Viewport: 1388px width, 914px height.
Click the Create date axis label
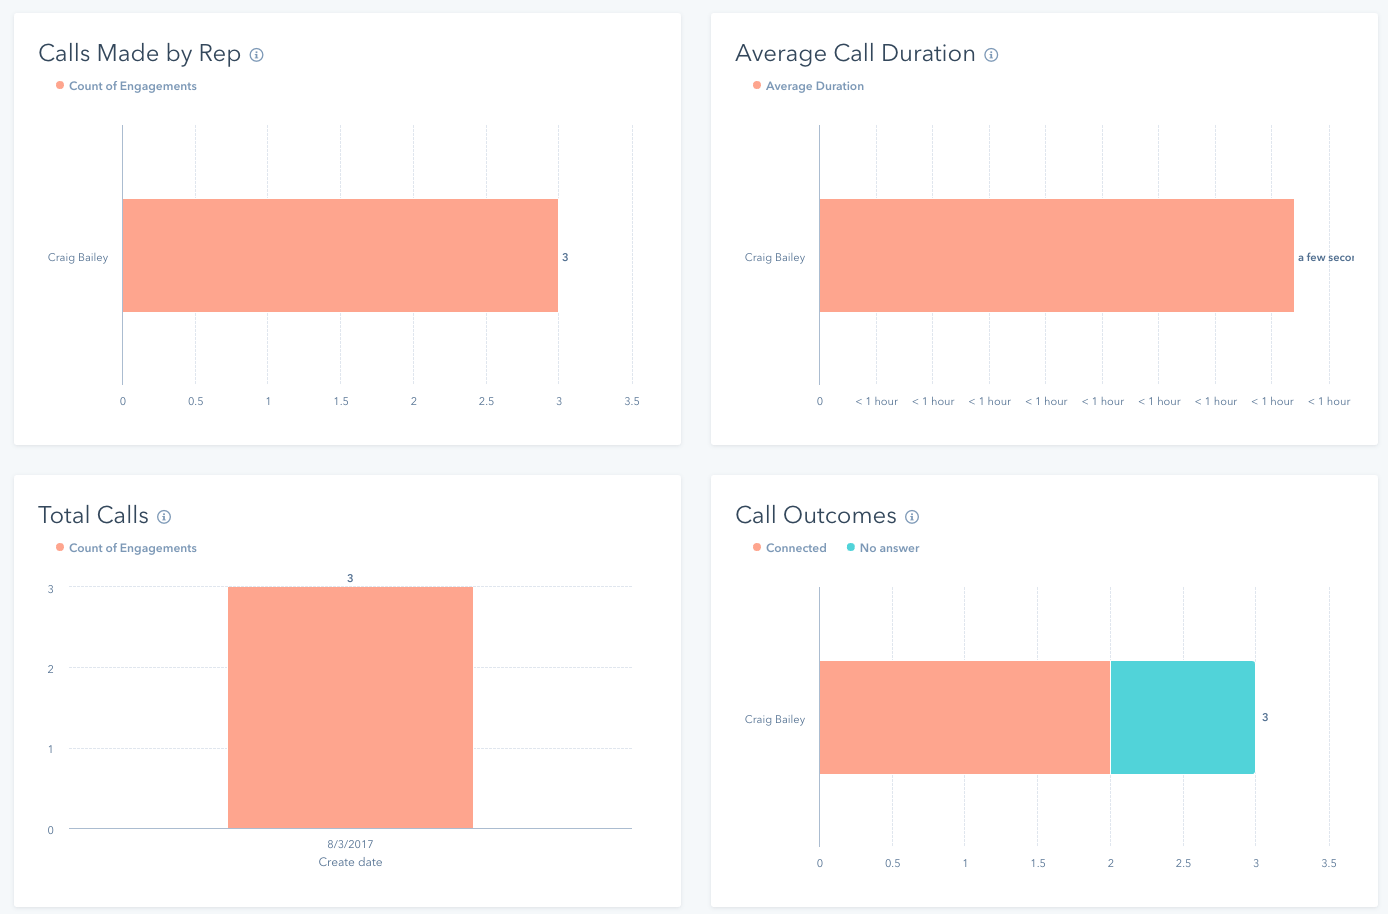[349, 861]
